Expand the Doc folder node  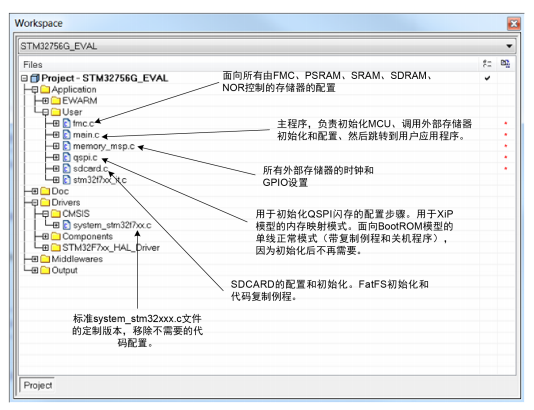tap(35, 191)
